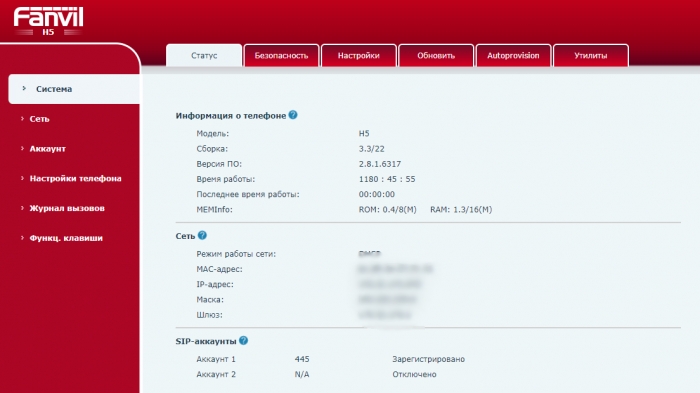Open Настройки телефона sidebar item
The image size is (700, 393).
pyautogui.click(x=75, y=178)
